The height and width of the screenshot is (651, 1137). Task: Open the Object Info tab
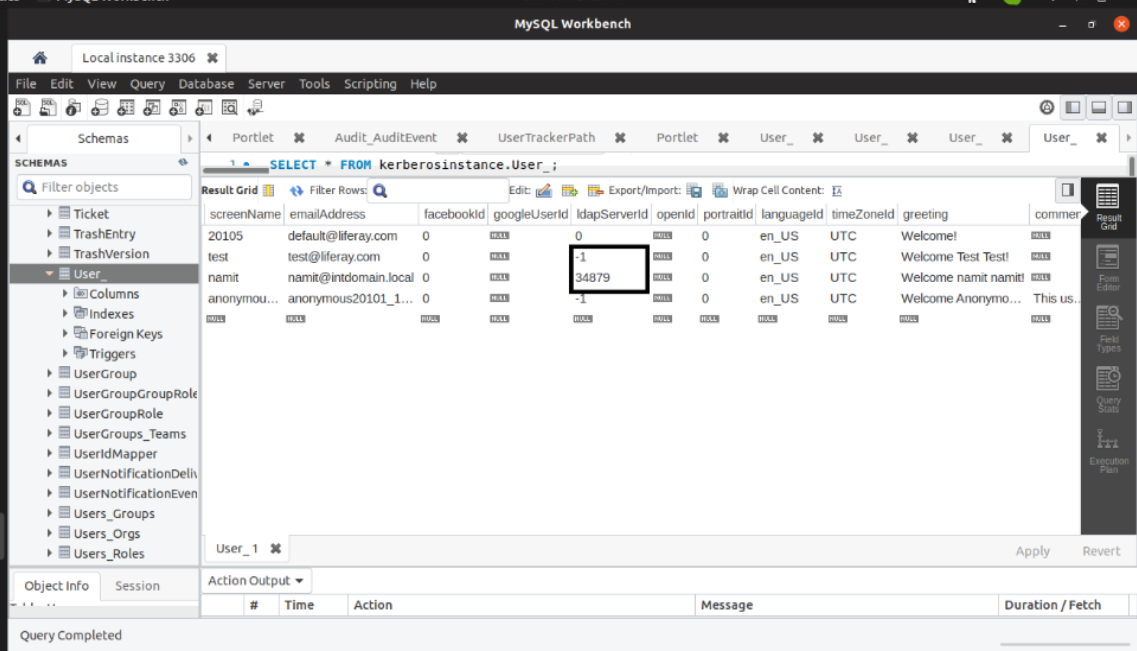pyautogui.click(x=57, y=586)
